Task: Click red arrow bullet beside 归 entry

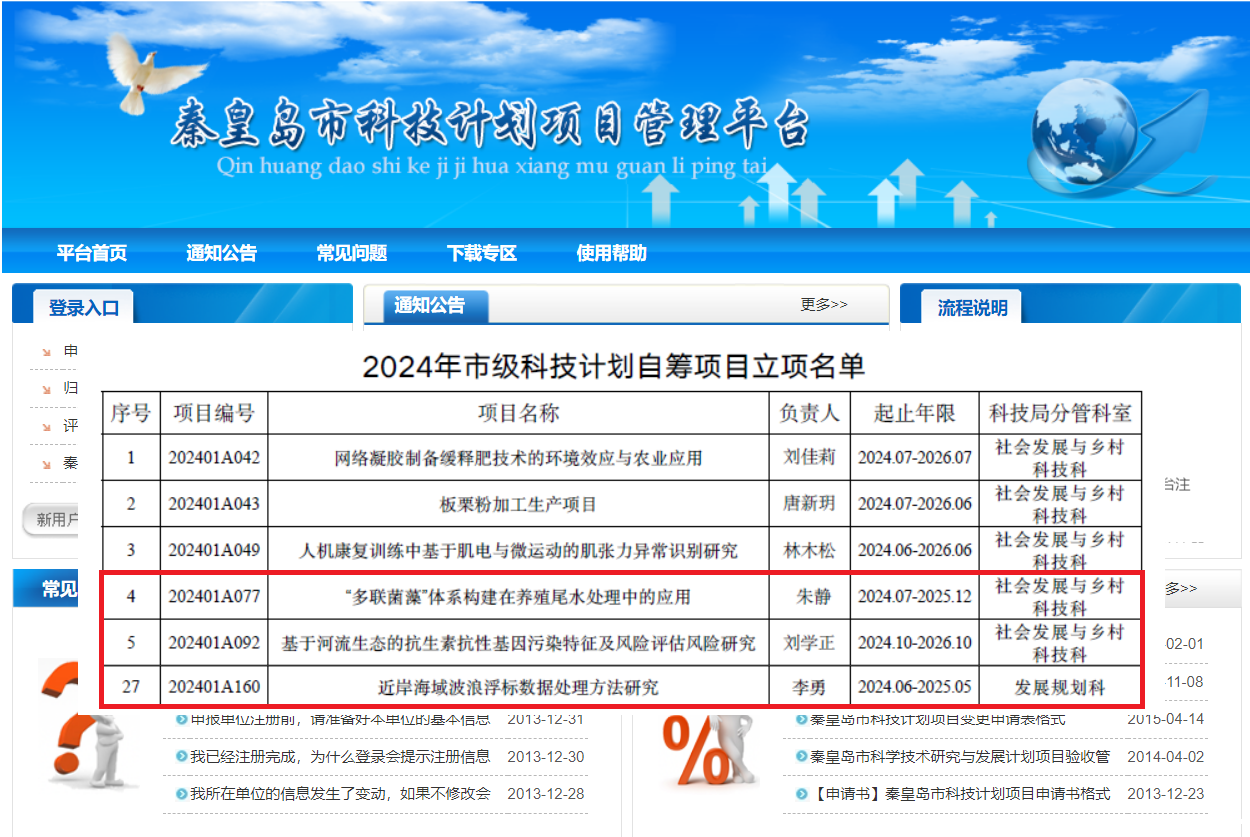Action: click(x=46, y=389)
